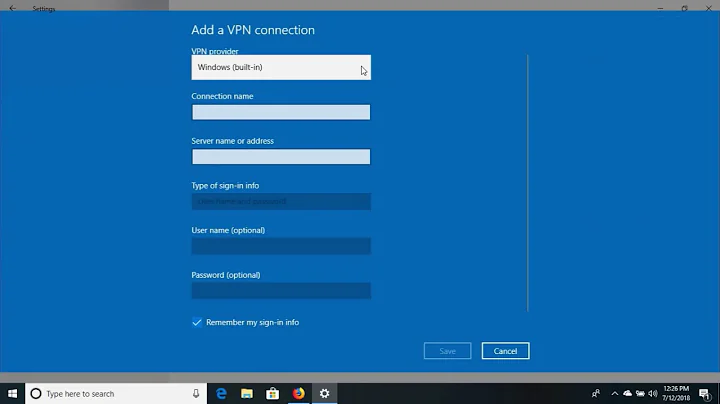720x404 pixels.
Task: Cancel the VPN connection dialog
Action: pos(505,351)
